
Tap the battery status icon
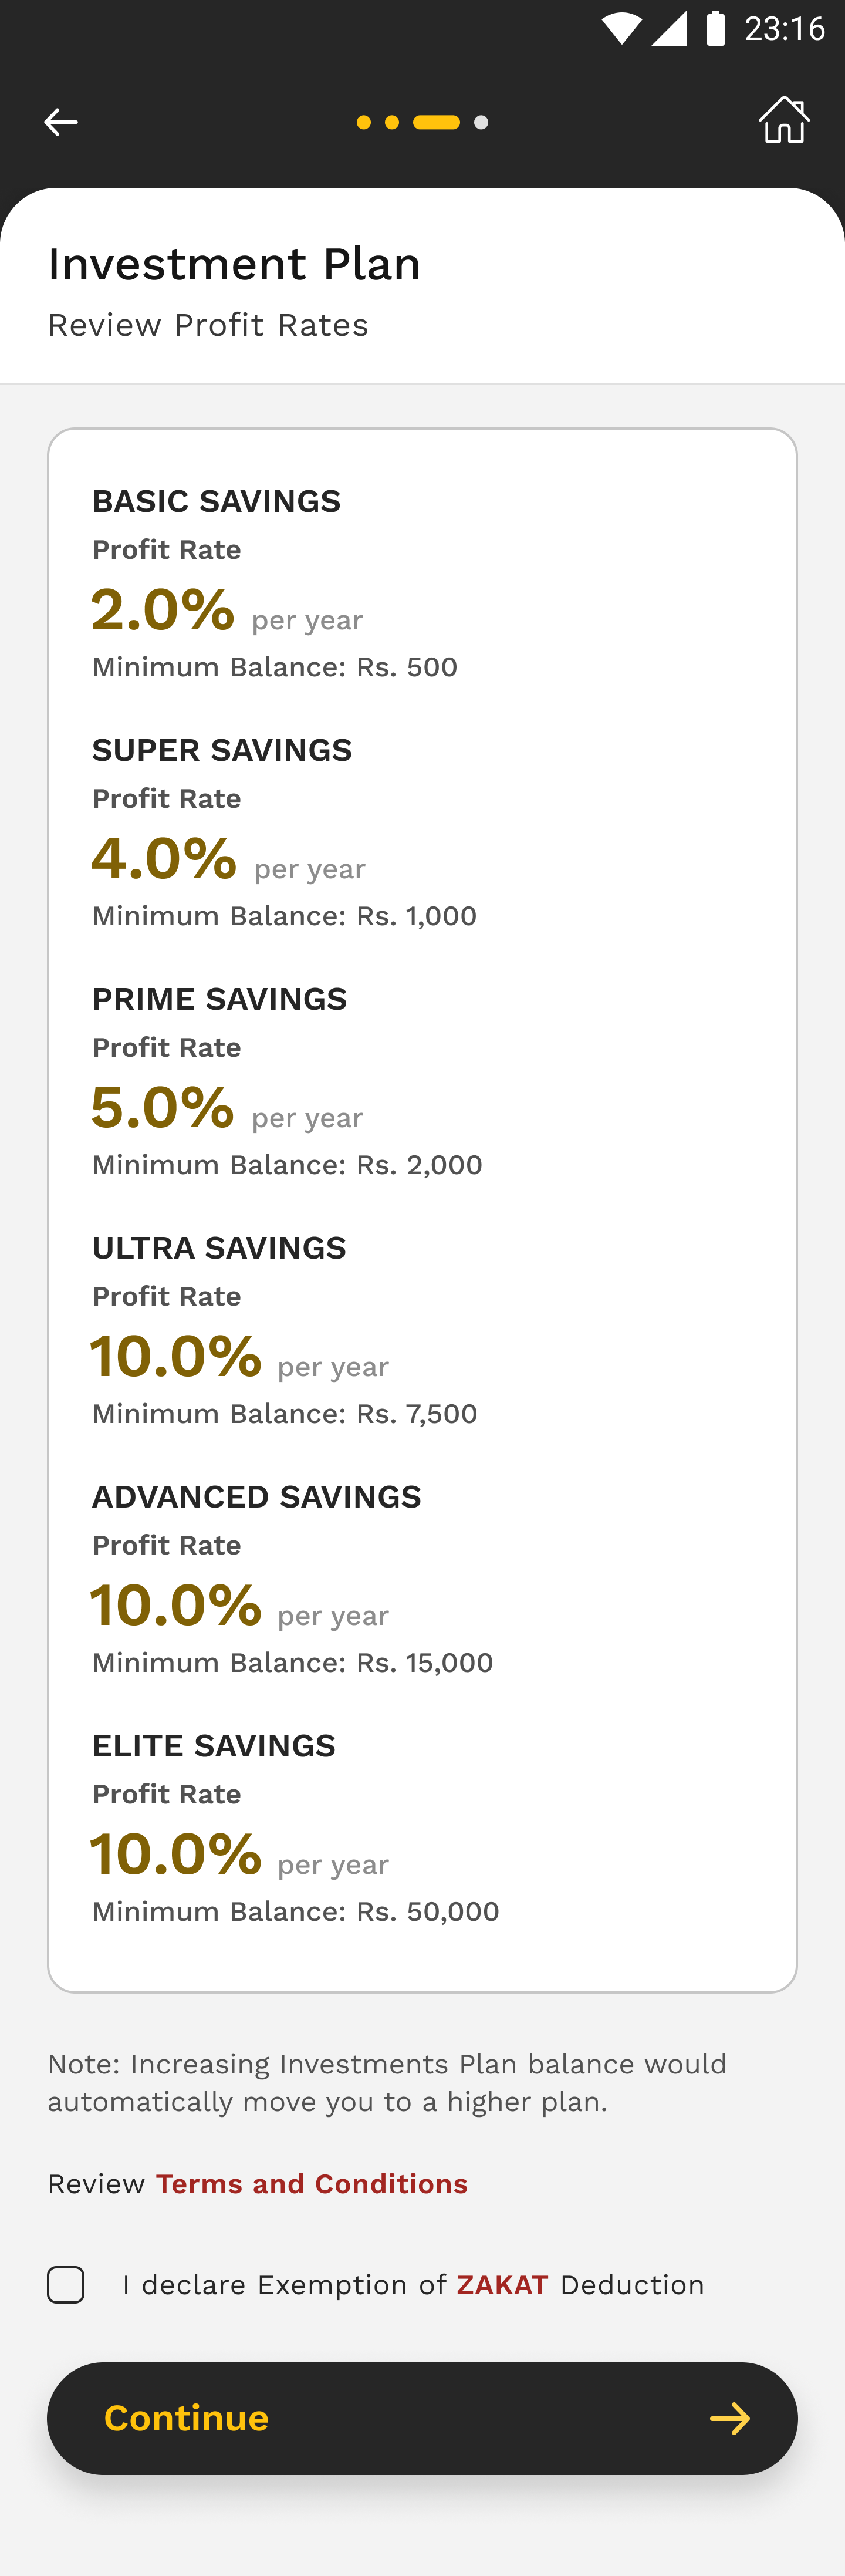point(715,28)
